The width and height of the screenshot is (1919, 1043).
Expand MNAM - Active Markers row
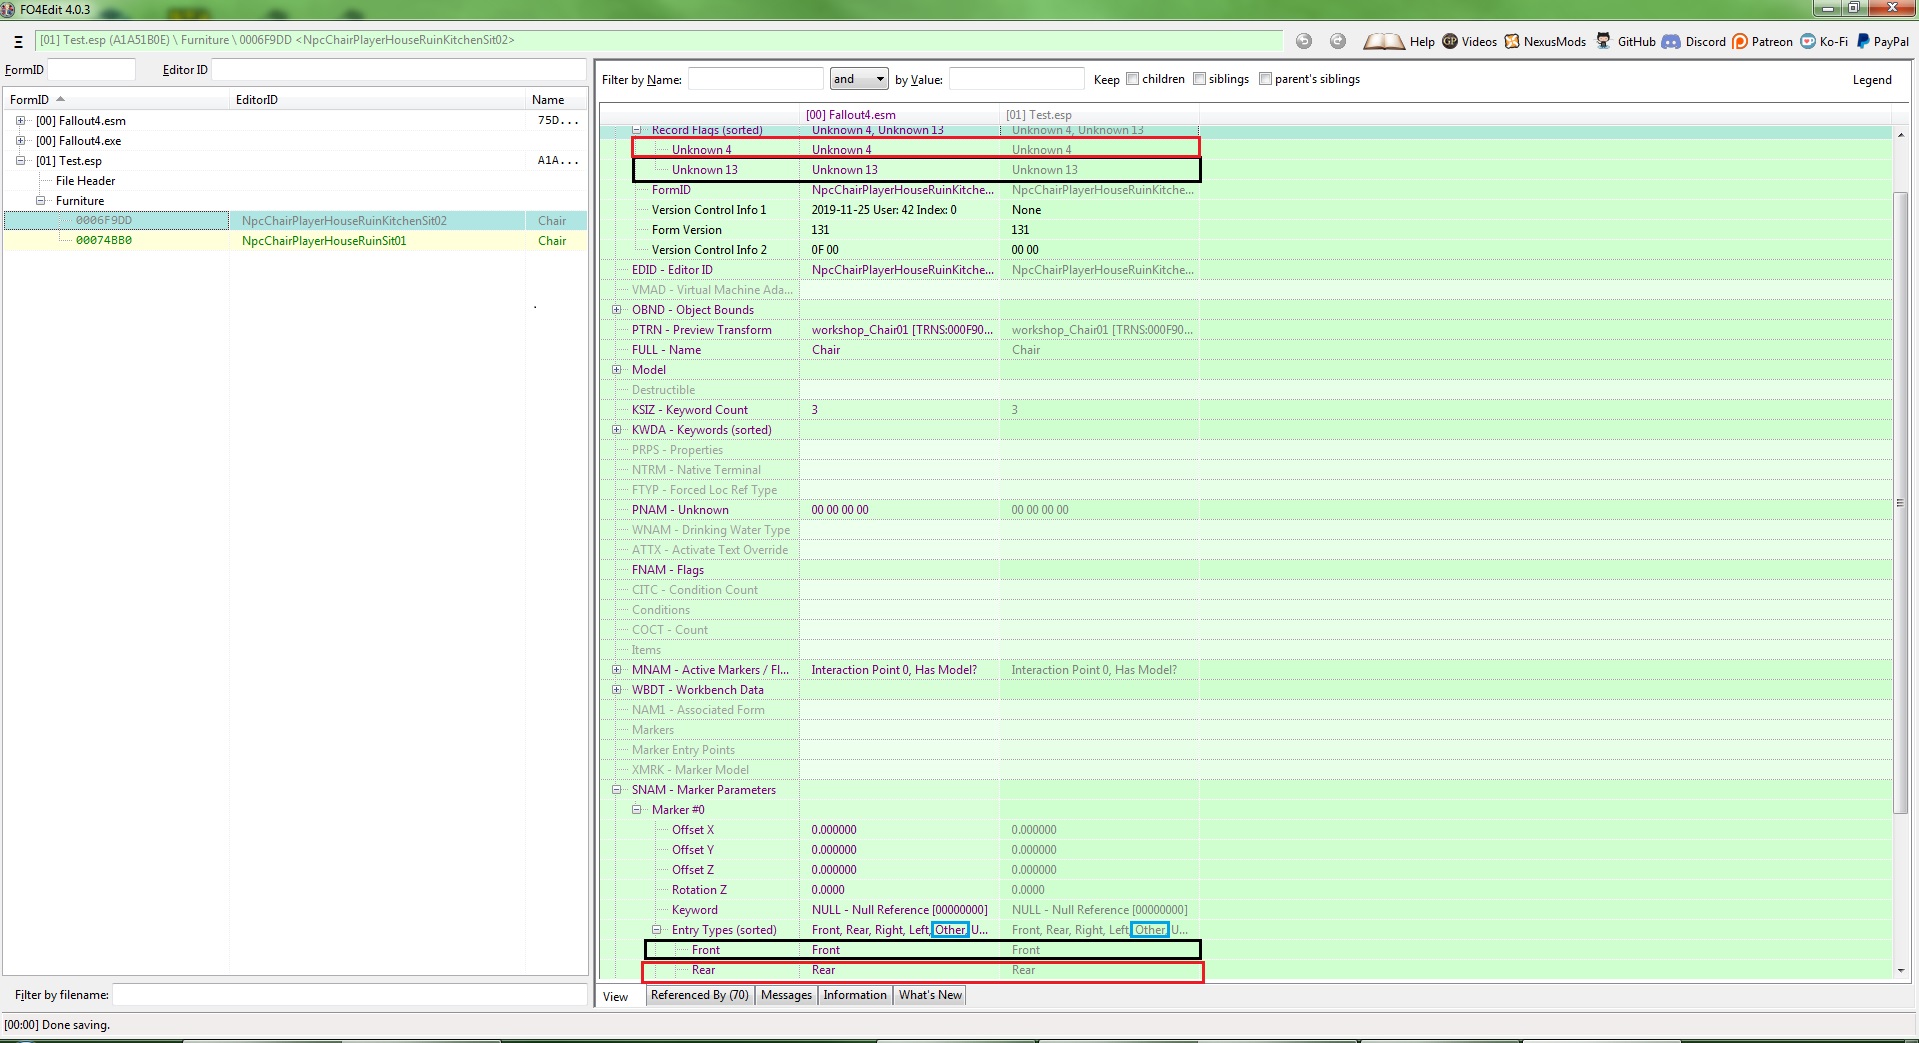coord(616,670)
